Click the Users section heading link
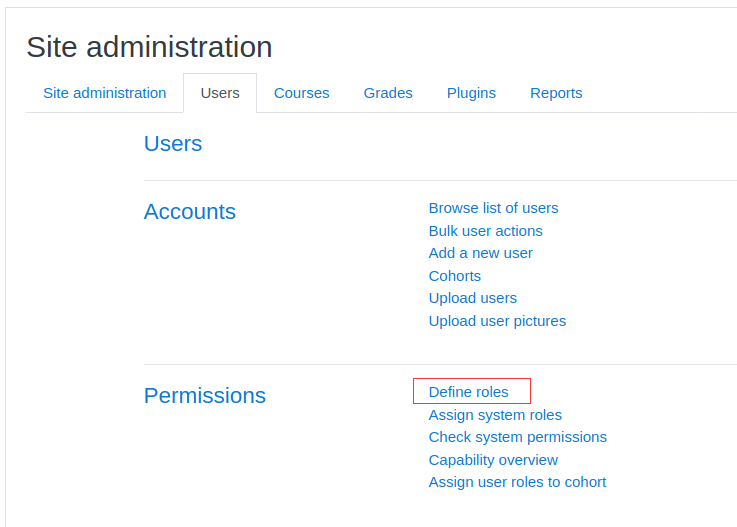The width and height of the screenshot is (737, 527). click(173, 143)
